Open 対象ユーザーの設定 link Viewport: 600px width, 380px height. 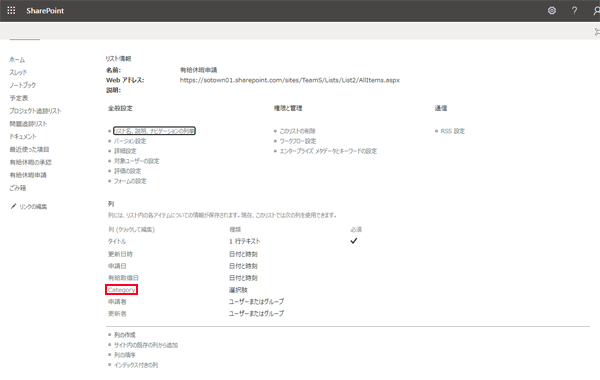click(x=137, y=161)
